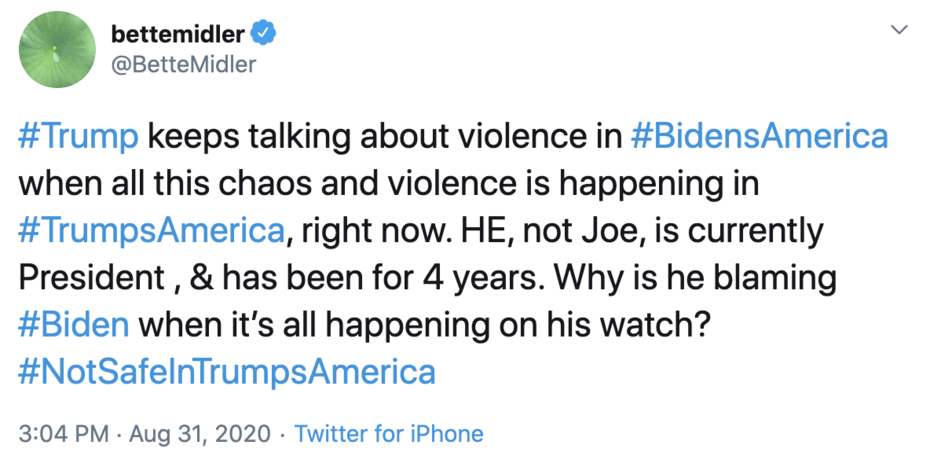Viewport: 930px width, 456px height.
Task: Follow the #TrumpsAmerica hashtag link
Action: (x=151, y=231)
